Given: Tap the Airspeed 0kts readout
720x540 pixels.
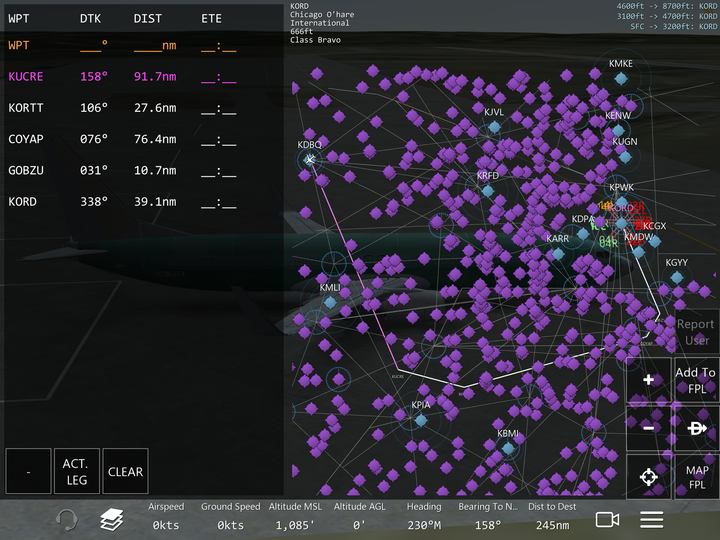Looking at the screenshot, I should point(166,516).
